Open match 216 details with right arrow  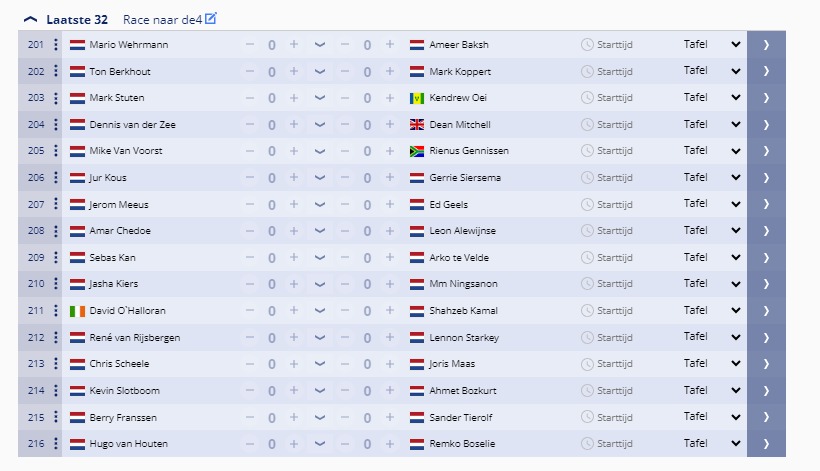click(x=766, y=443)
